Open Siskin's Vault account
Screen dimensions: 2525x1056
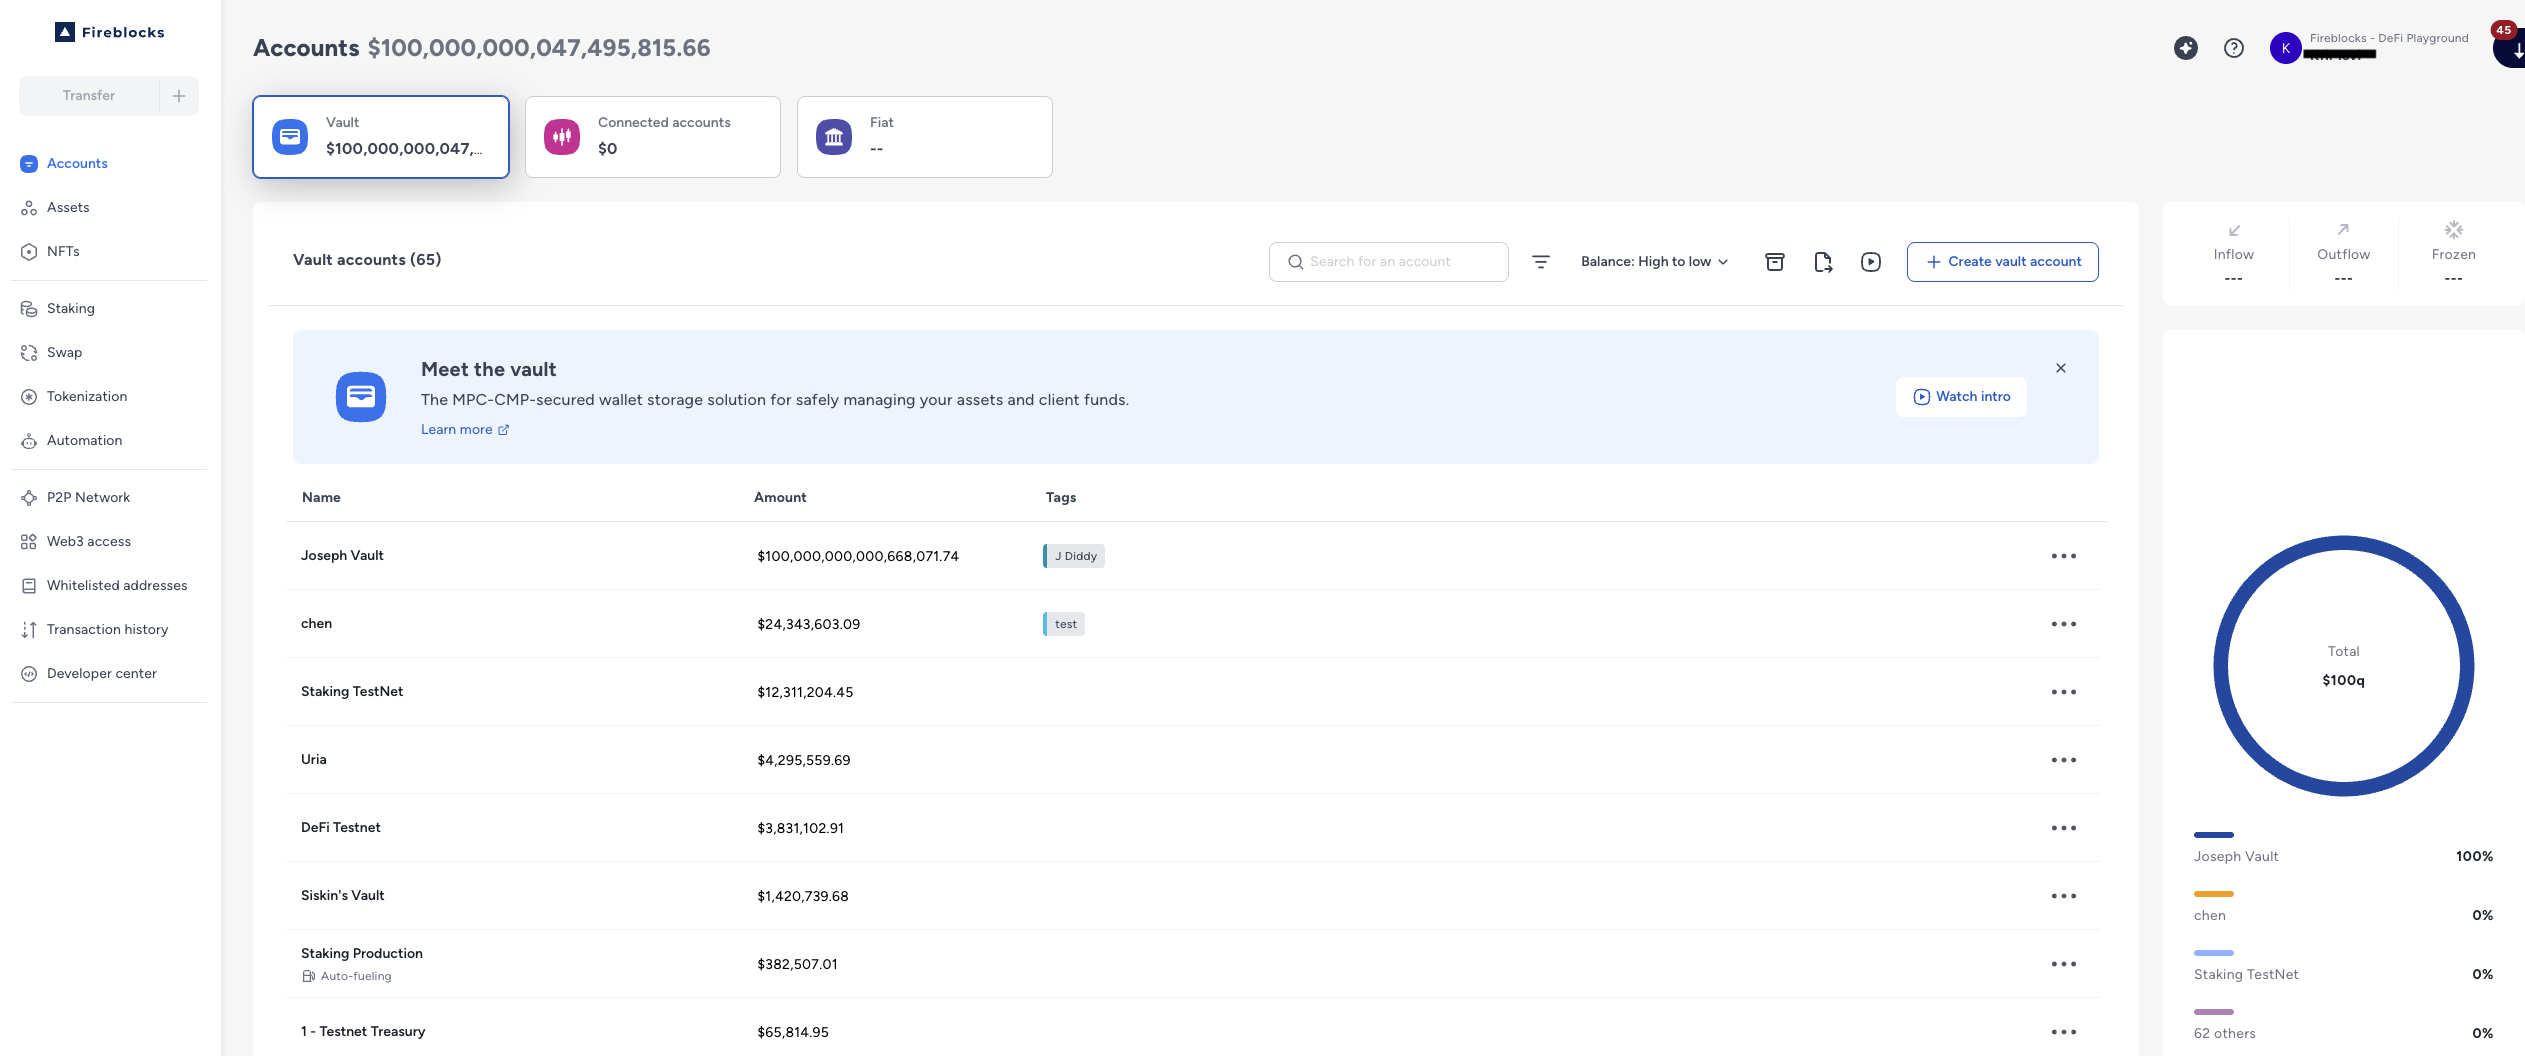[343, 896]
